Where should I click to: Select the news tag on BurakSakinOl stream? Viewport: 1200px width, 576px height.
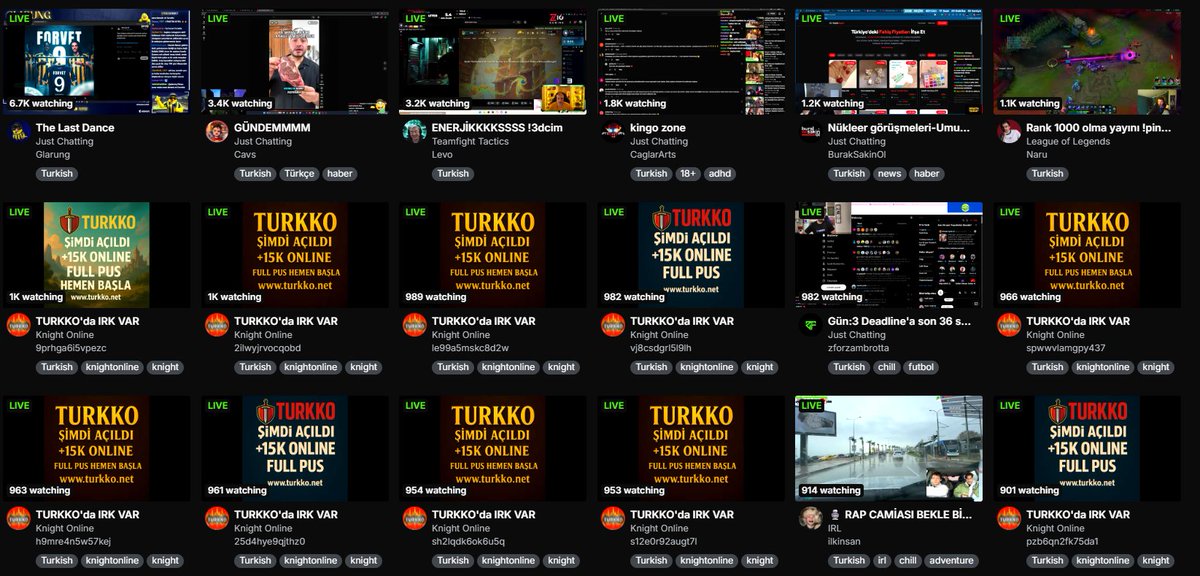(x=890, y=174)
